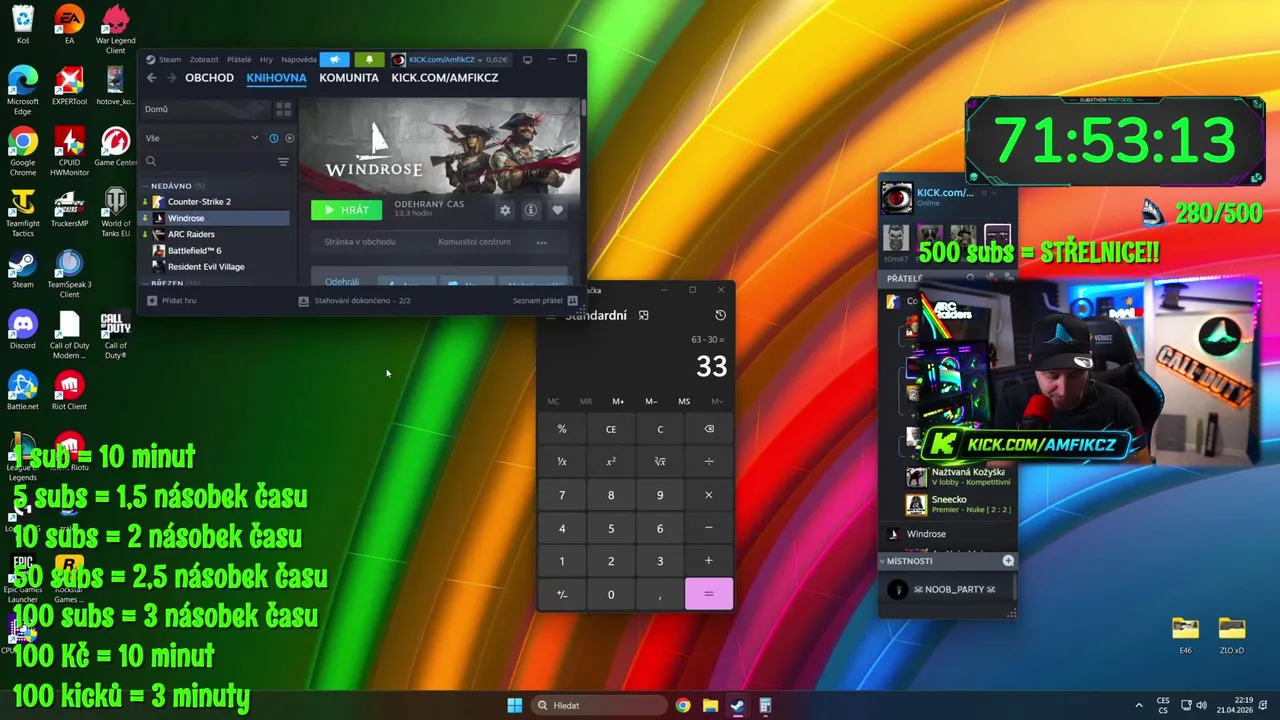This screenshot has height=720, width=1280.
Task: Open Windows Start button on taskbar
Action: [x=514, y=705]
